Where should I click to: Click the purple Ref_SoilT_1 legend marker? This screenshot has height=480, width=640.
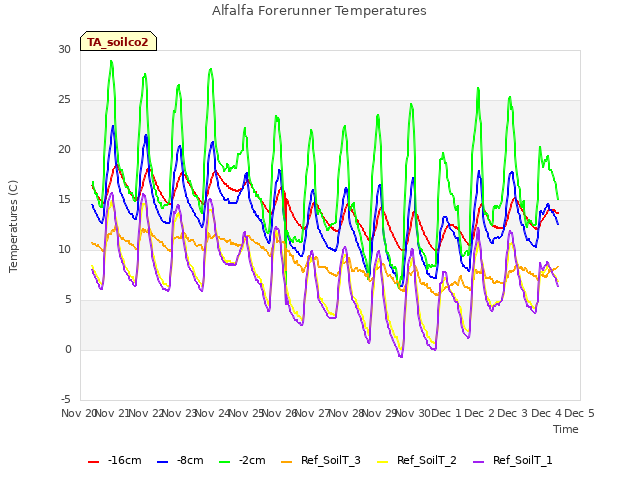tap(478, 462)
